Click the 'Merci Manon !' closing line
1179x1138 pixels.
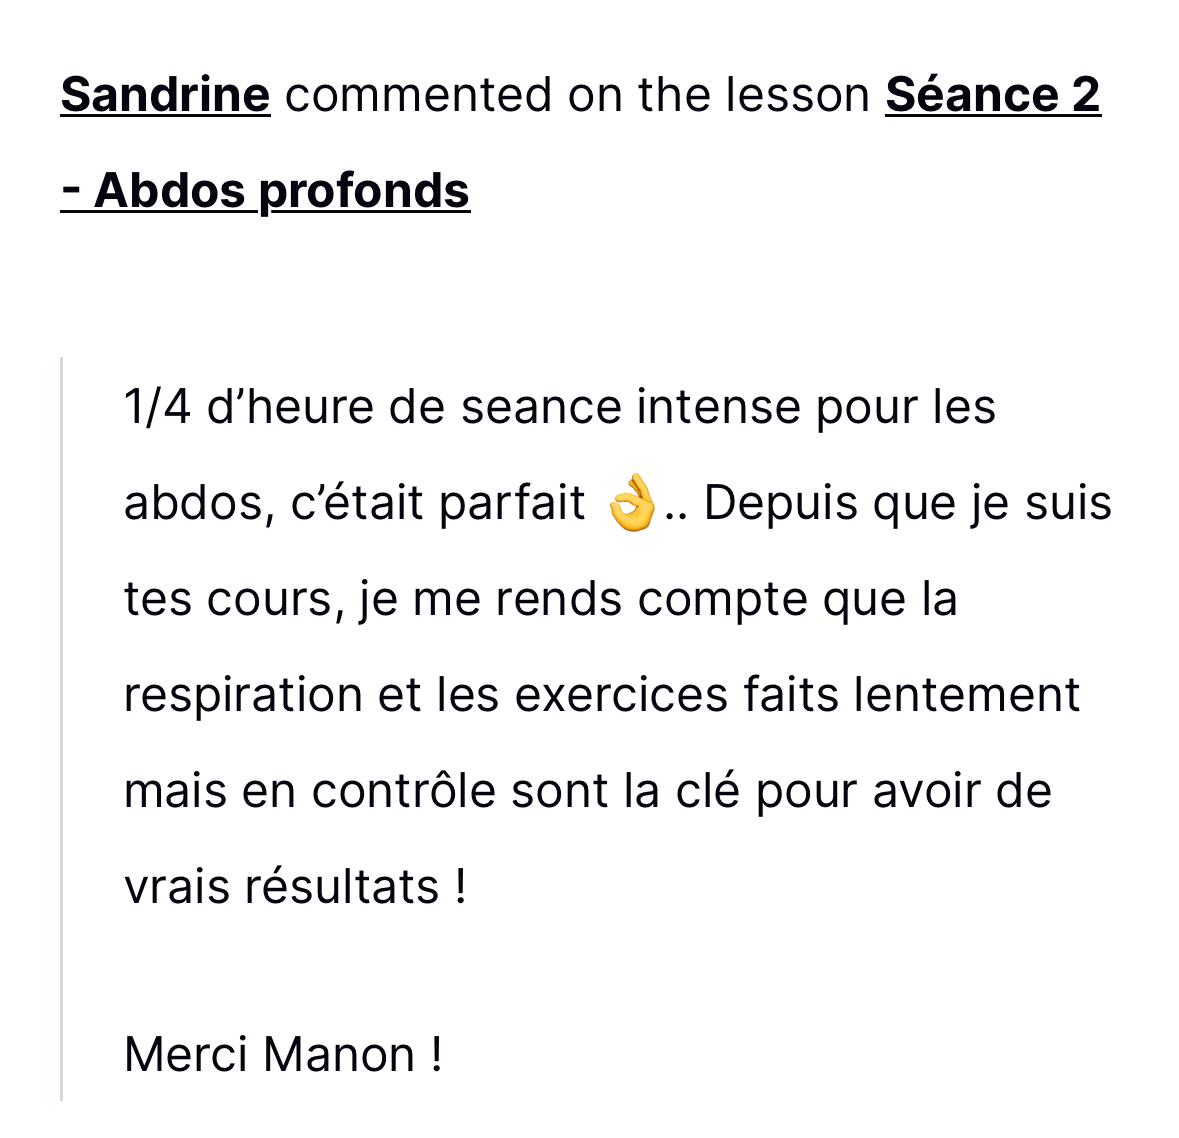[283, 1054]
